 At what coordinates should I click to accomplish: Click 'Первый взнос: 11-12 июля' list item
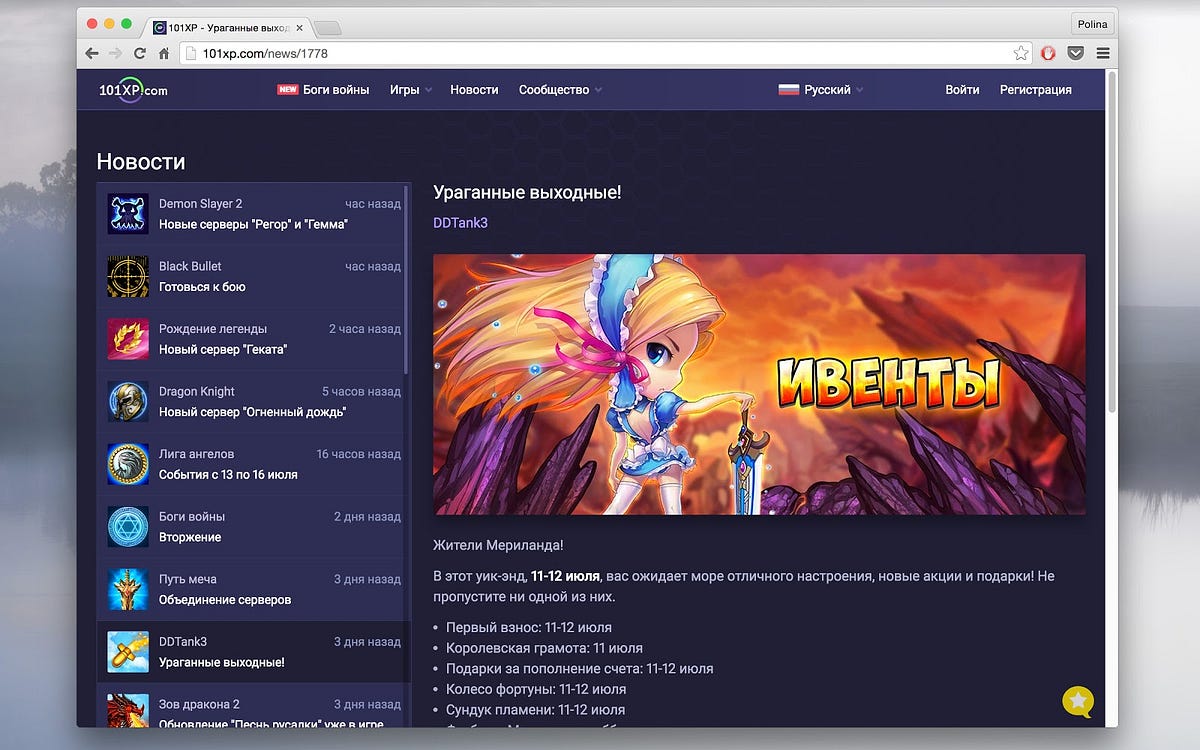coord(529,627)
